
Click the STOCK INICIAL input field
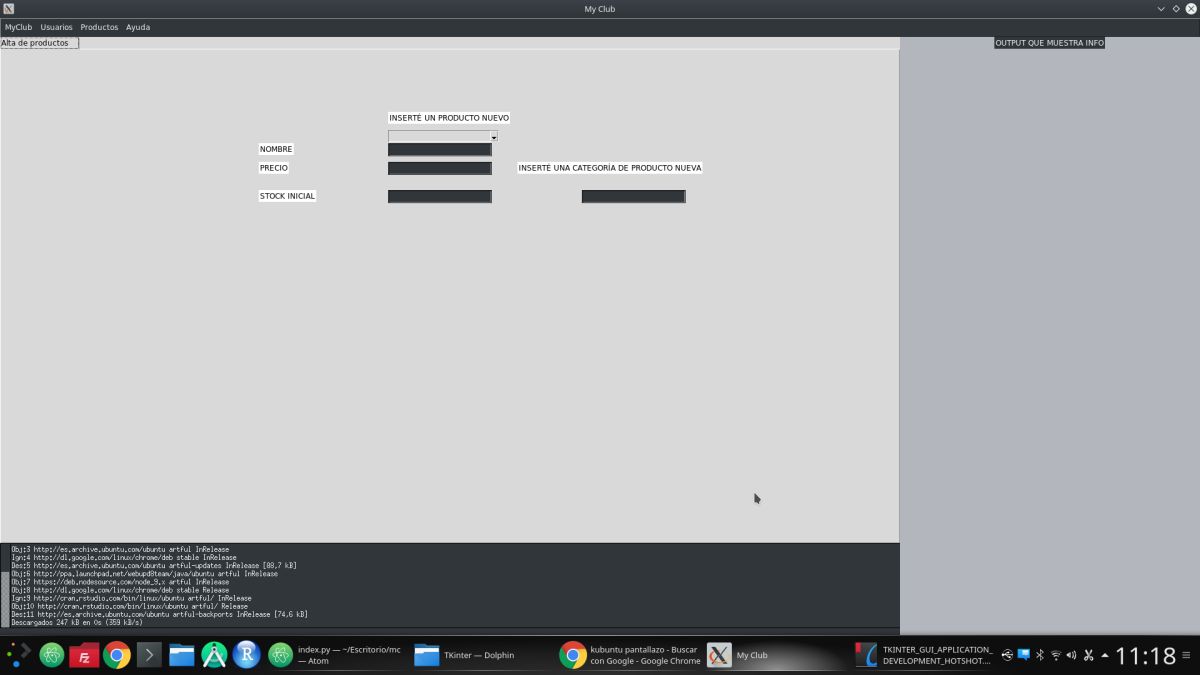point(440,196)
